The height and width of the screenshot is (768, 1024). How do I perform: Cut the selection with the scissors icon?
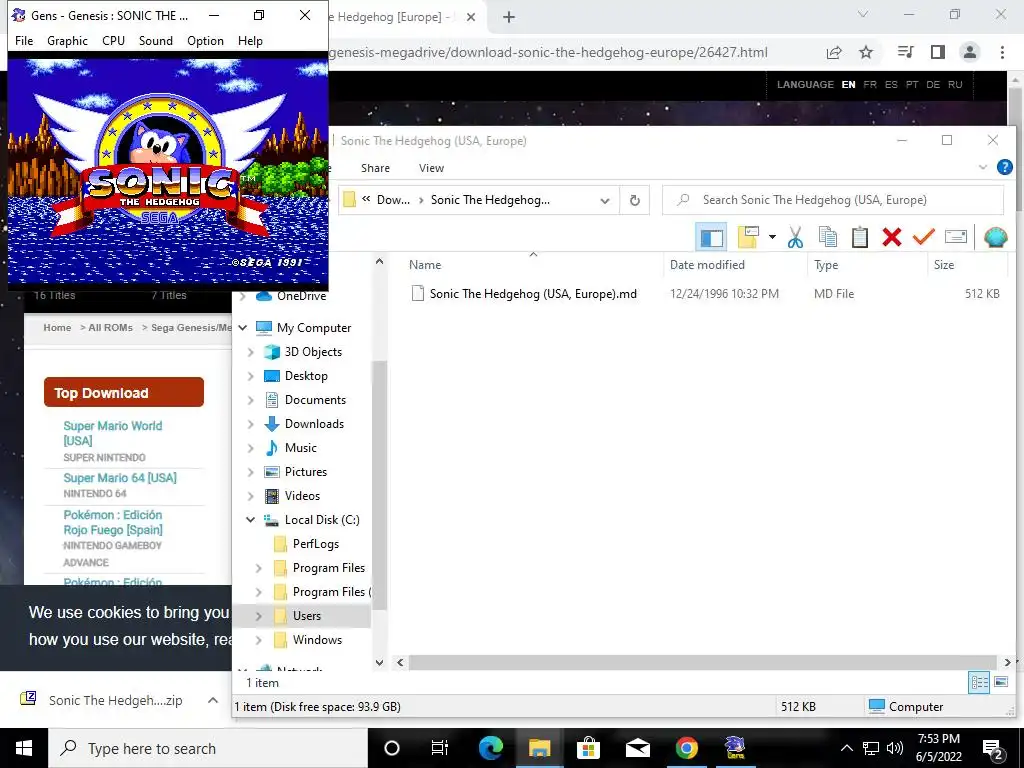click(x=795, y=237)
